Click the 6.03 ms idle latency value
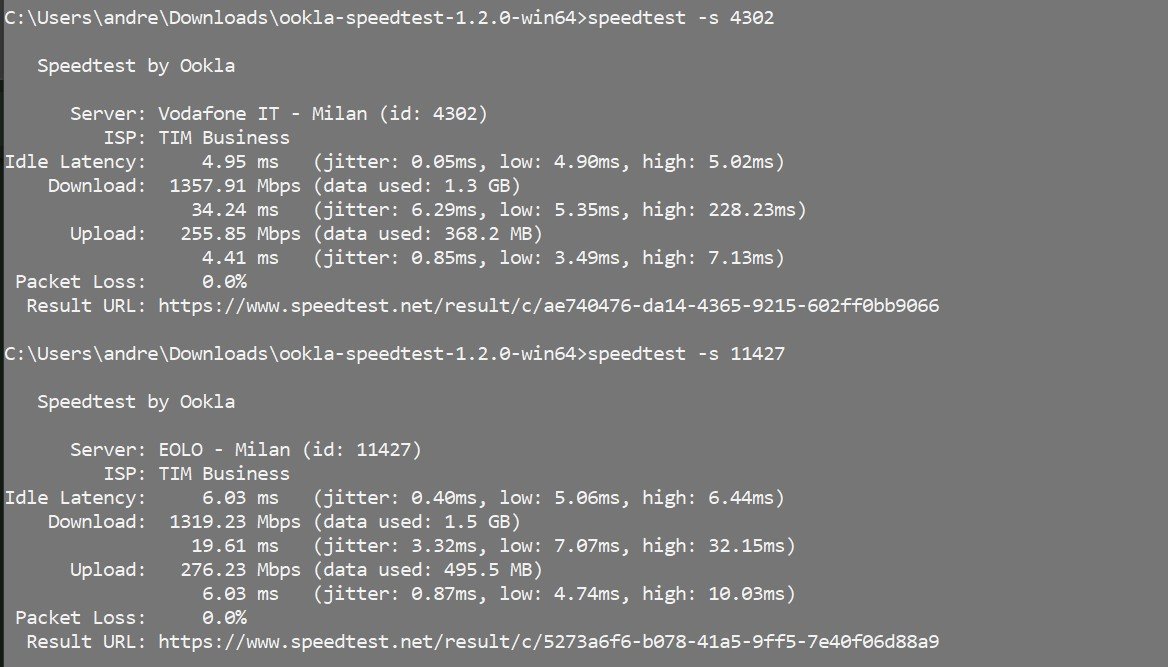 tap(240, 498)
